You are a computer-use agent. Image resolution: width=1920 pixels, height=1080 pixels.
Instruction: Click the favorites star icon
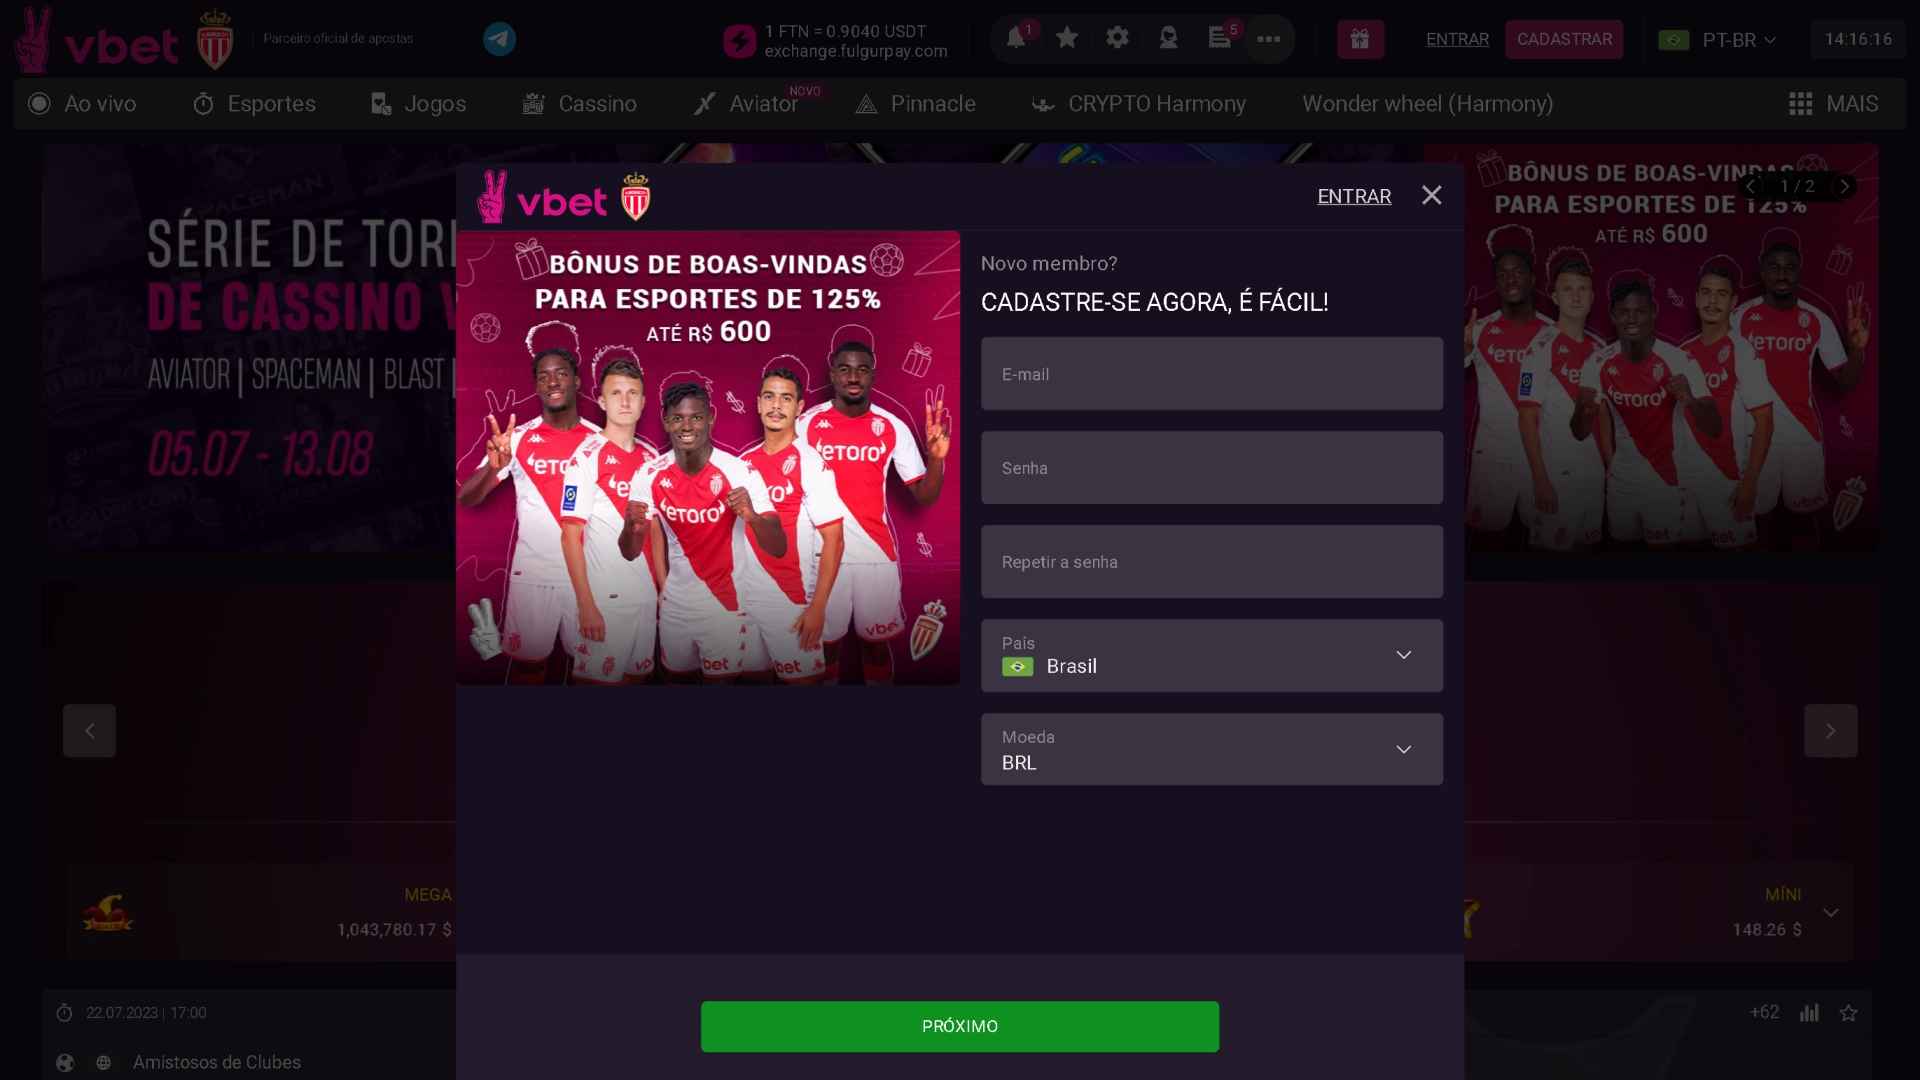coord(1067,38)
